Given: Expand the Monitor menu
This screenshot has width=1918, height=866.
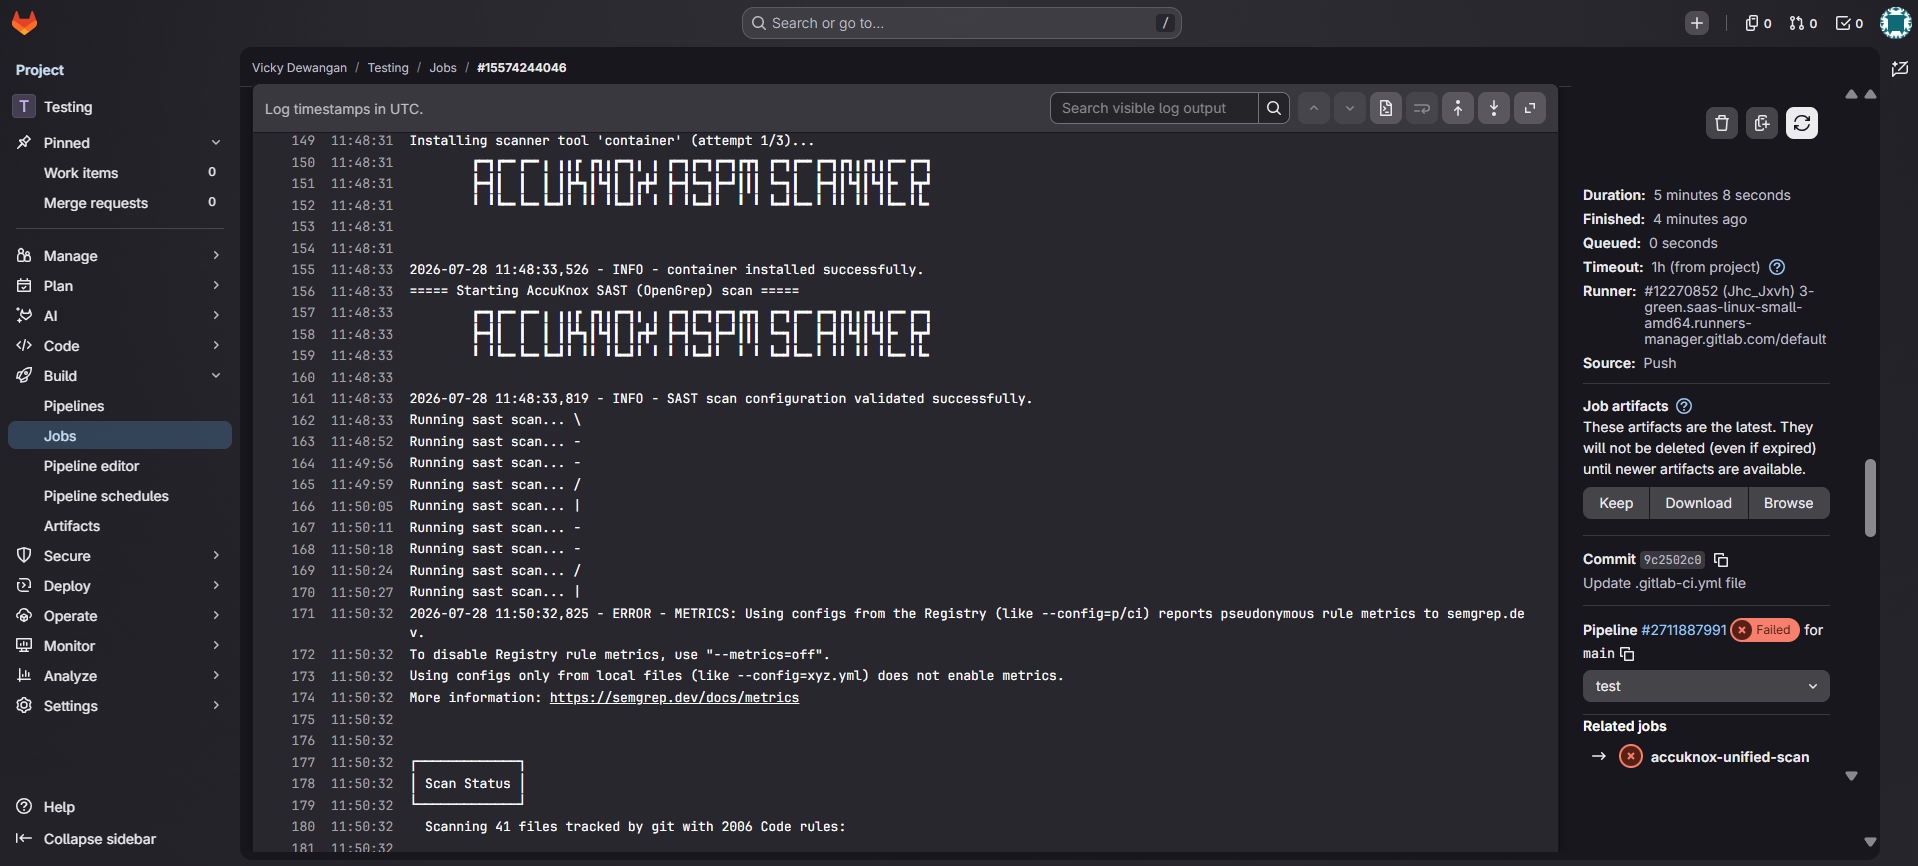Looking at the screenshot, I should [x=120, y=646].
